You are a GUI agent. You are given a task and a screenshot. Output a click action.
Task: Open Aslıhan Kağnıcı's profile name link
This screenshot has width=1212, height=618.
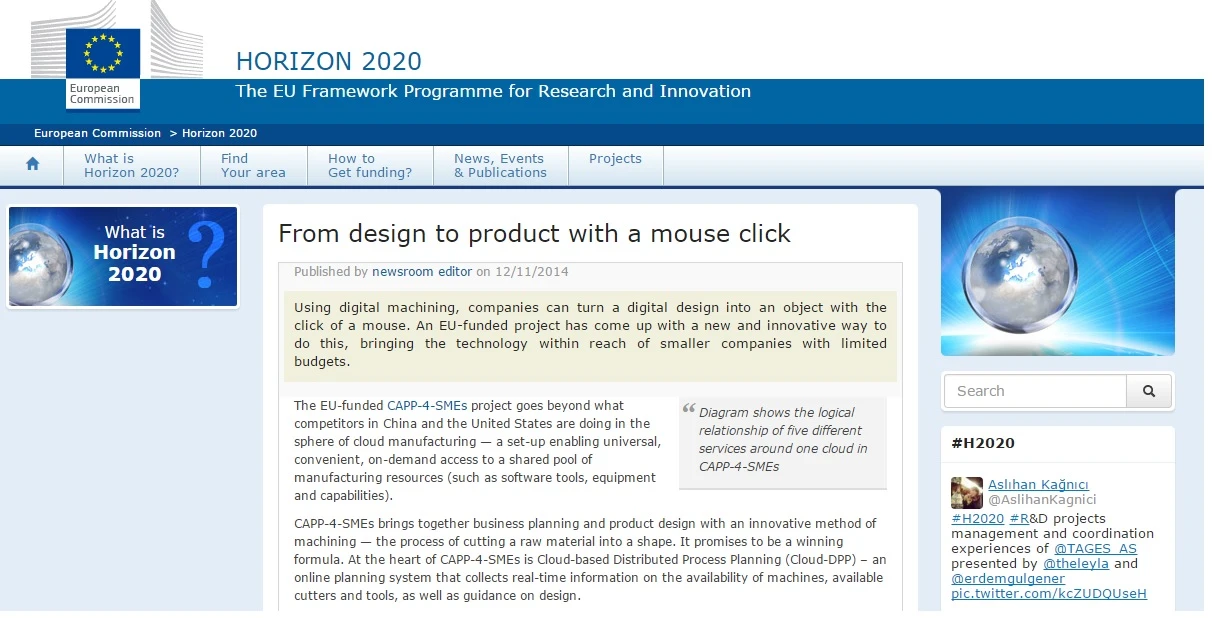pyautogui.click(x=1039, y=485)
